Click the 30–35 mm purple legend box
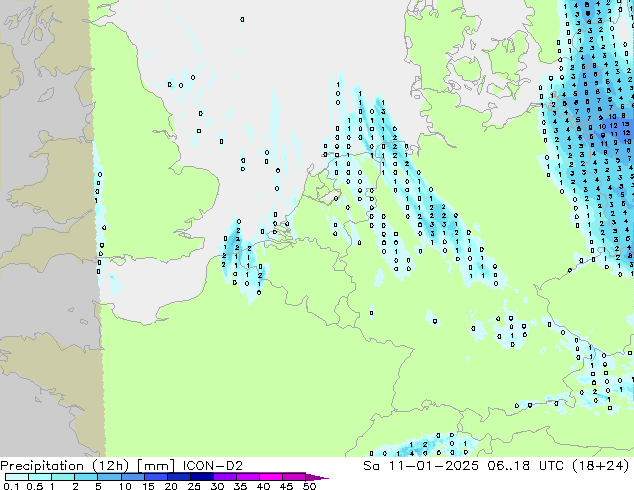Screen dimensions: 634x490 [x=224, y=477]
